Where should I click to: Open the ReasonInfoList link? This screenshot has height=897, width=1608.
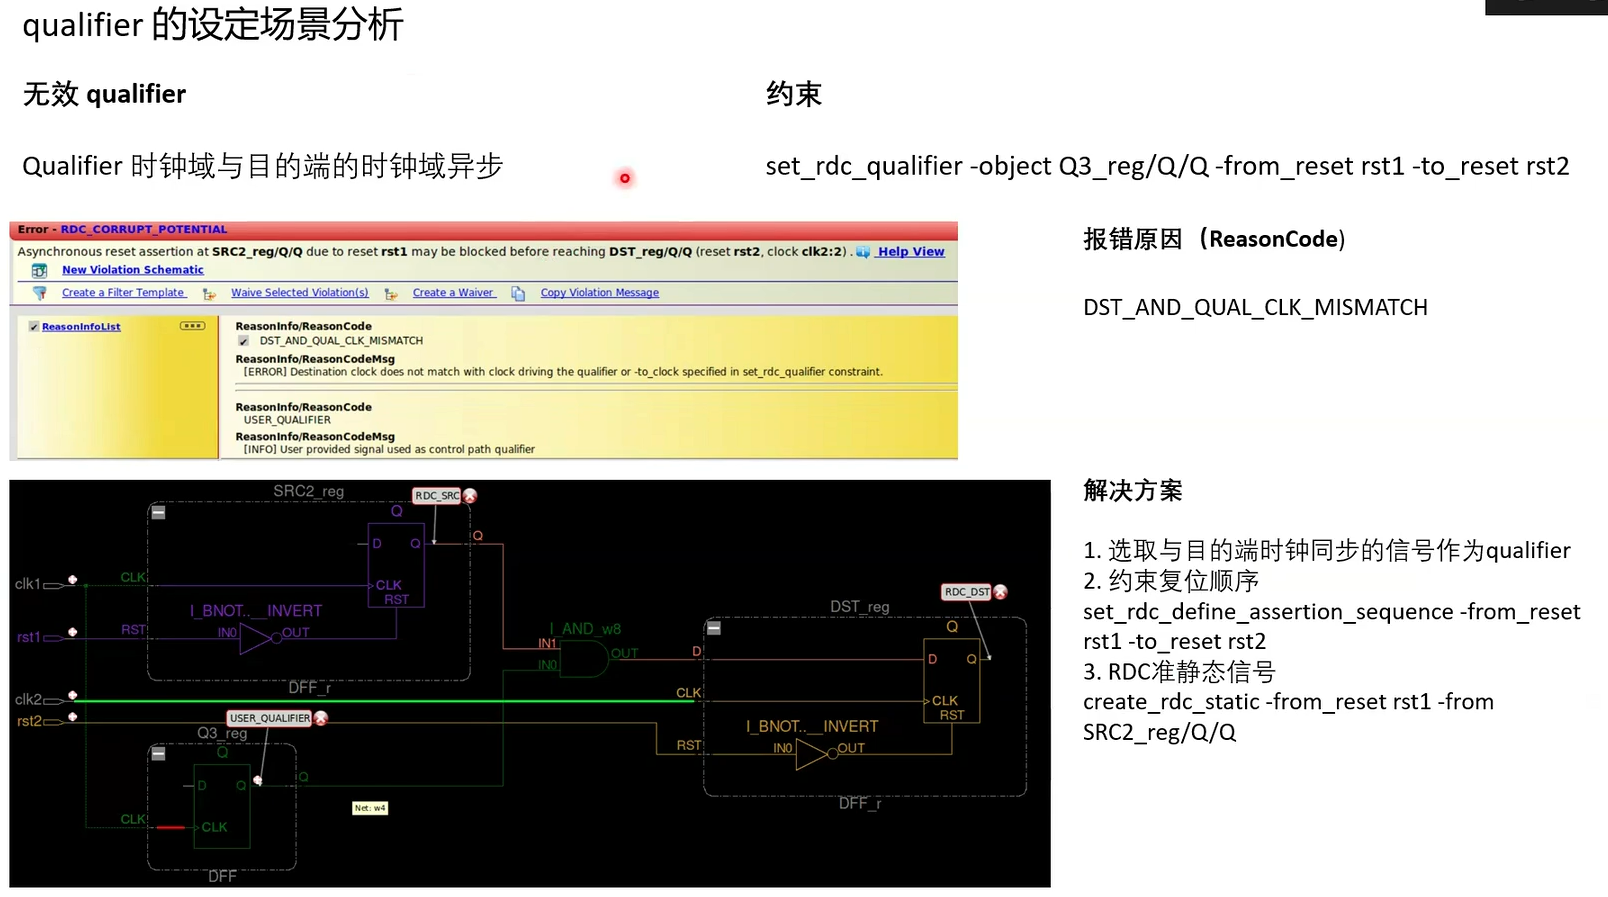click(81, 327)
